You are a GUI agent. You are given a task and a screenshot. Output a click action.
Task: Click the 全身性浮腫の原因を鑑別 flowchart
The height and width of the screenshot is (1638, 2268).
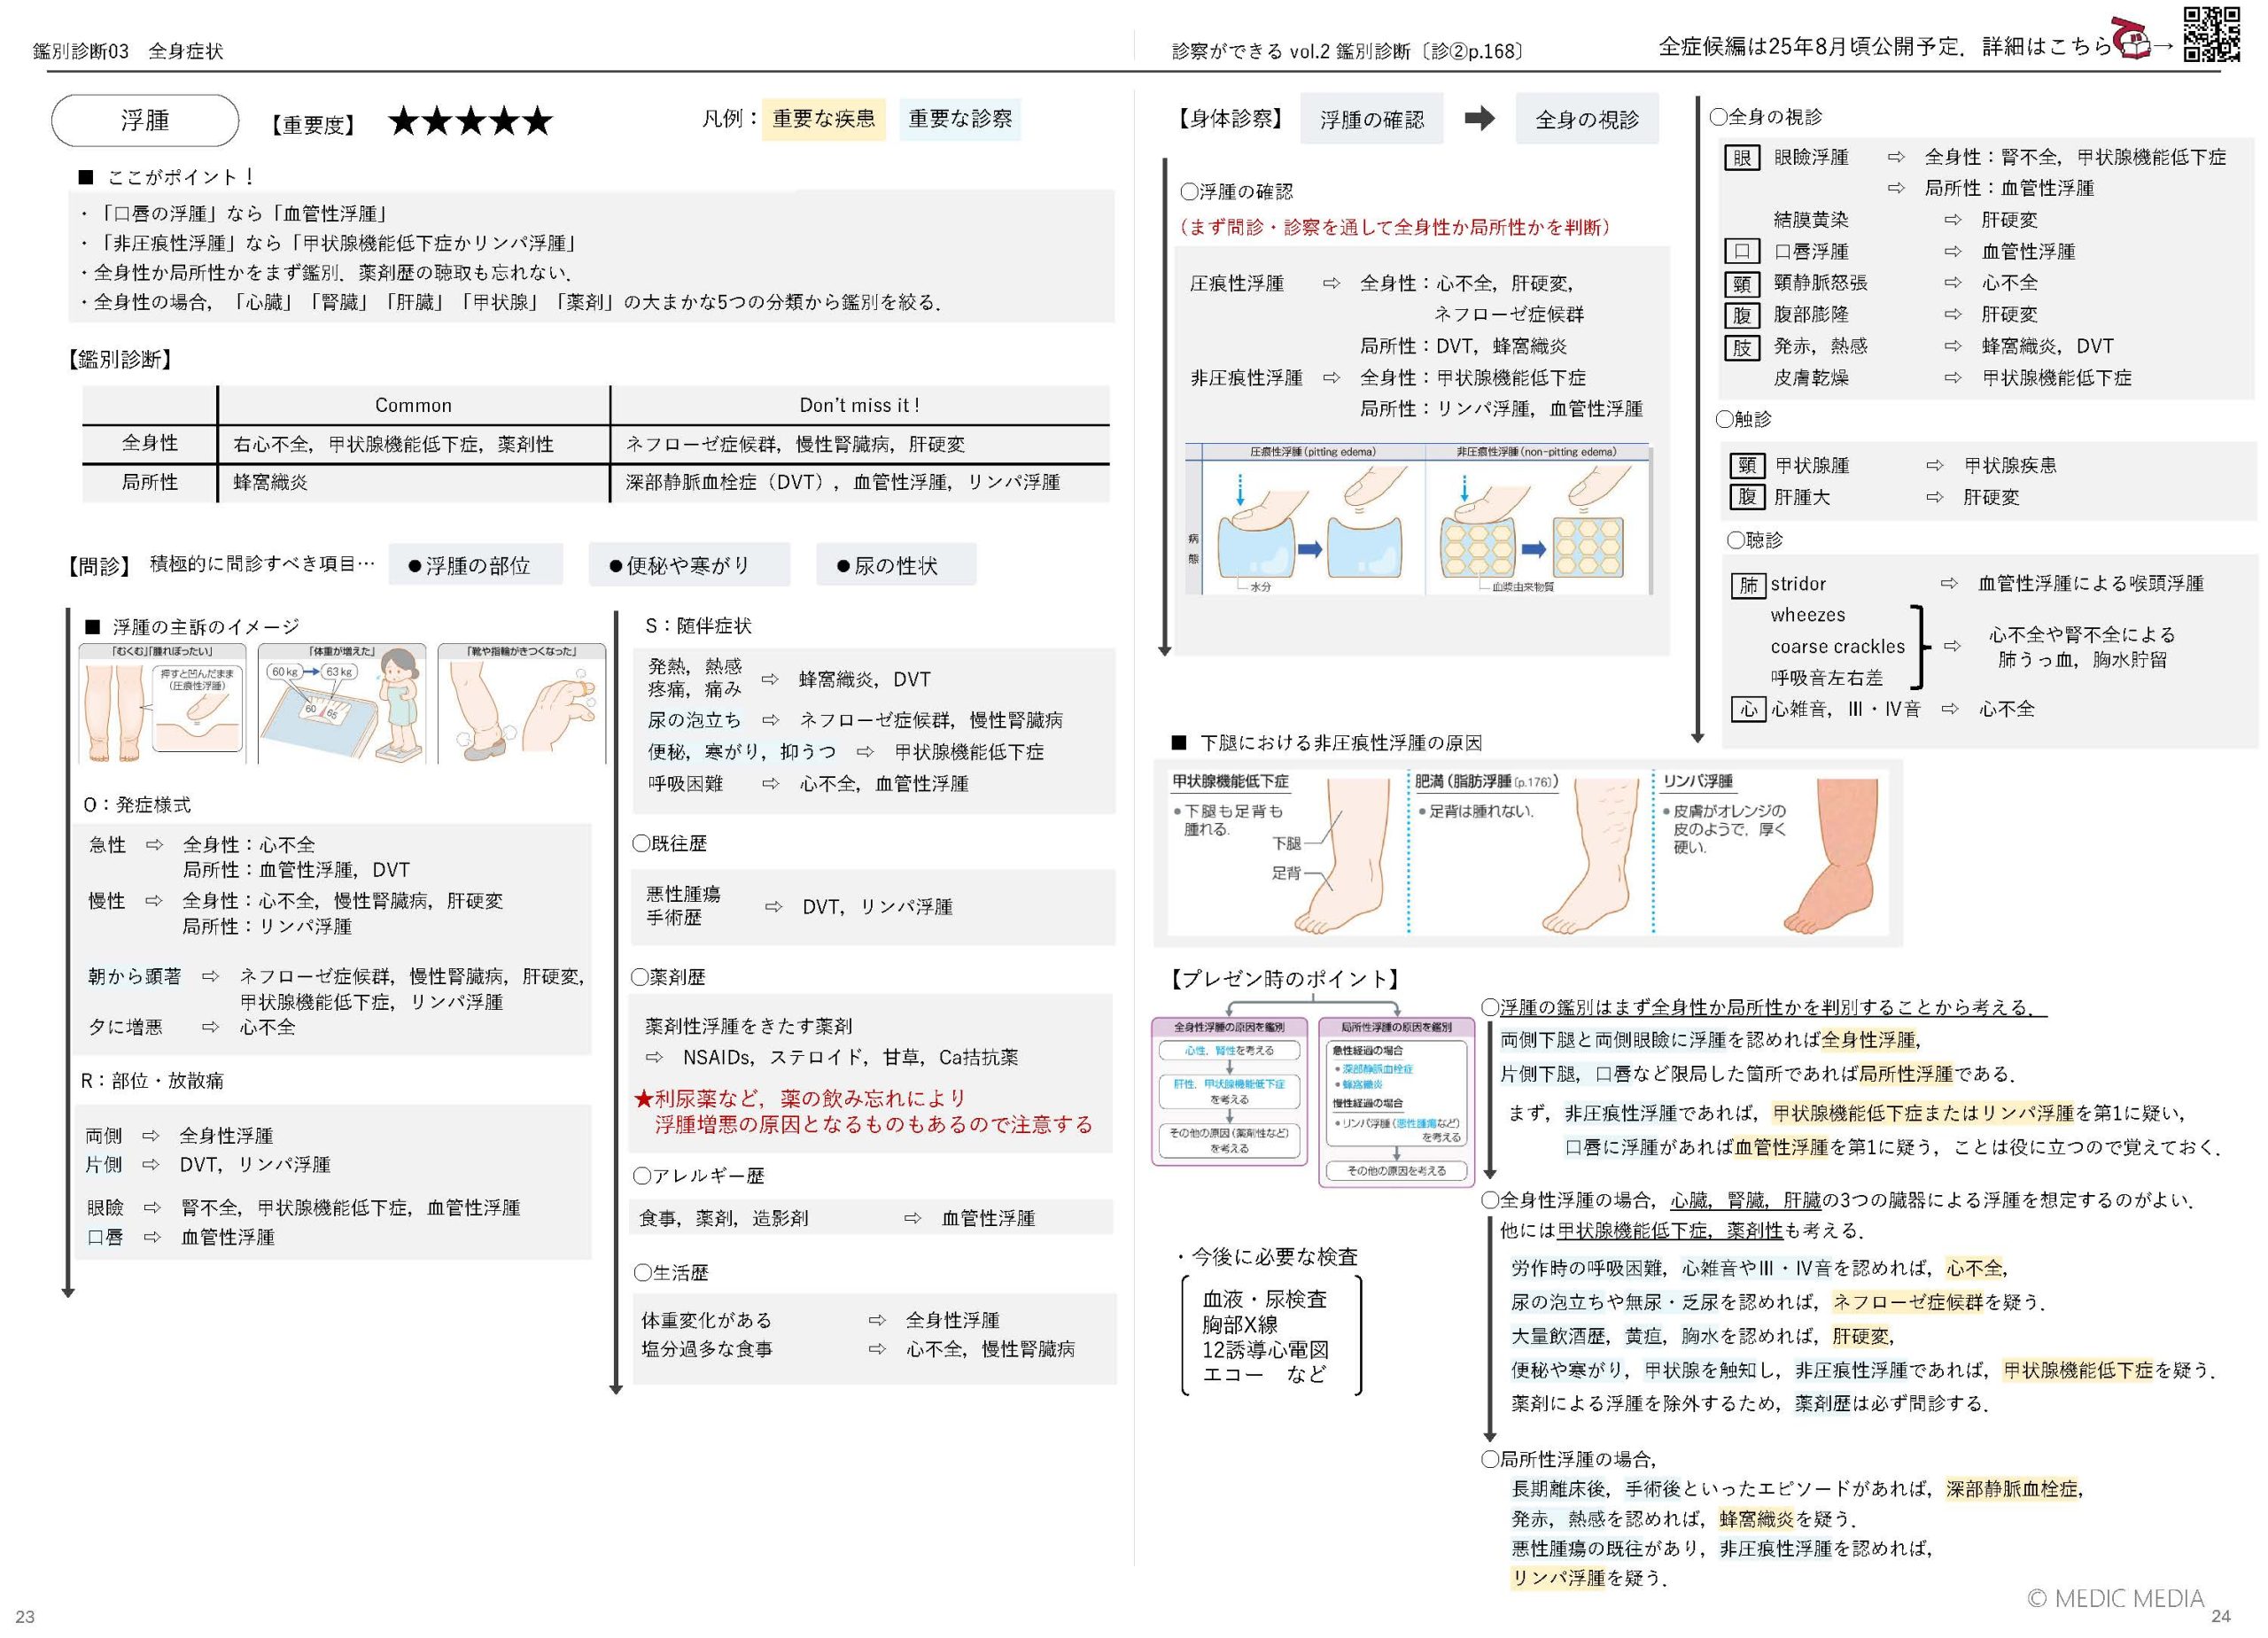click(1229, 1092)
